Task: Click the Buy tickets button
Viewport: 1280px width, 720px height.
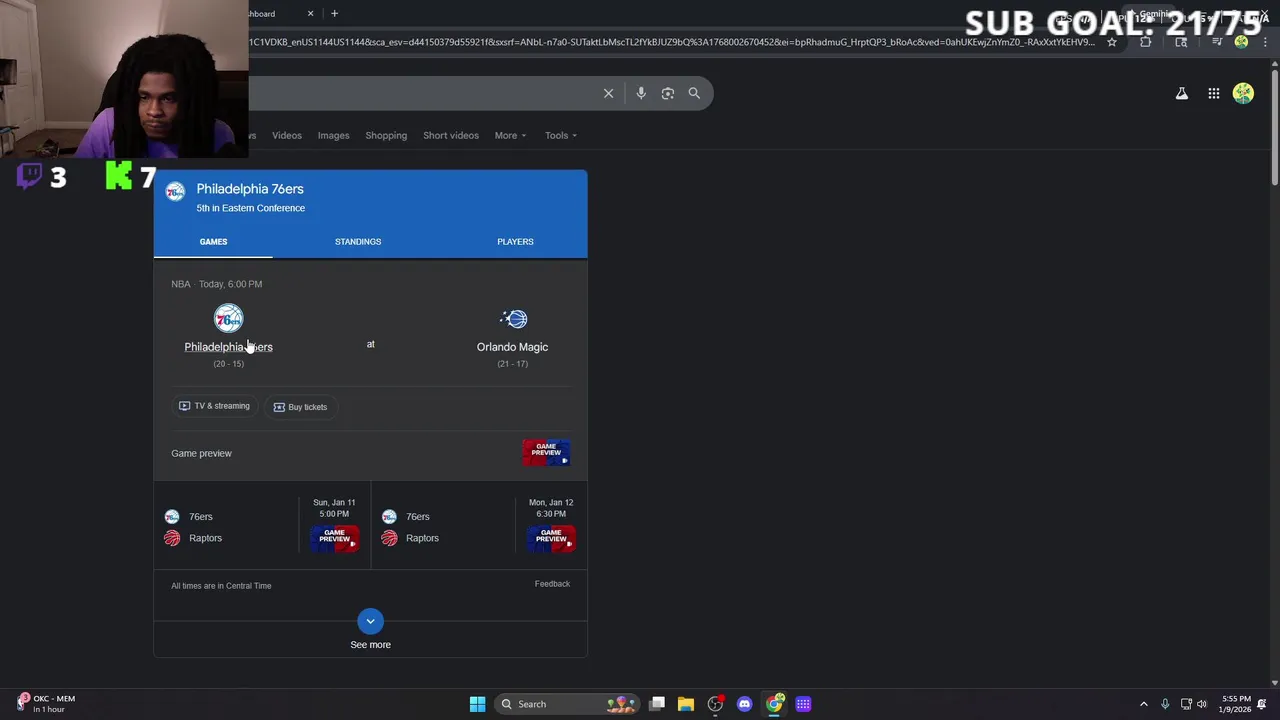Action: pos(300,407)
